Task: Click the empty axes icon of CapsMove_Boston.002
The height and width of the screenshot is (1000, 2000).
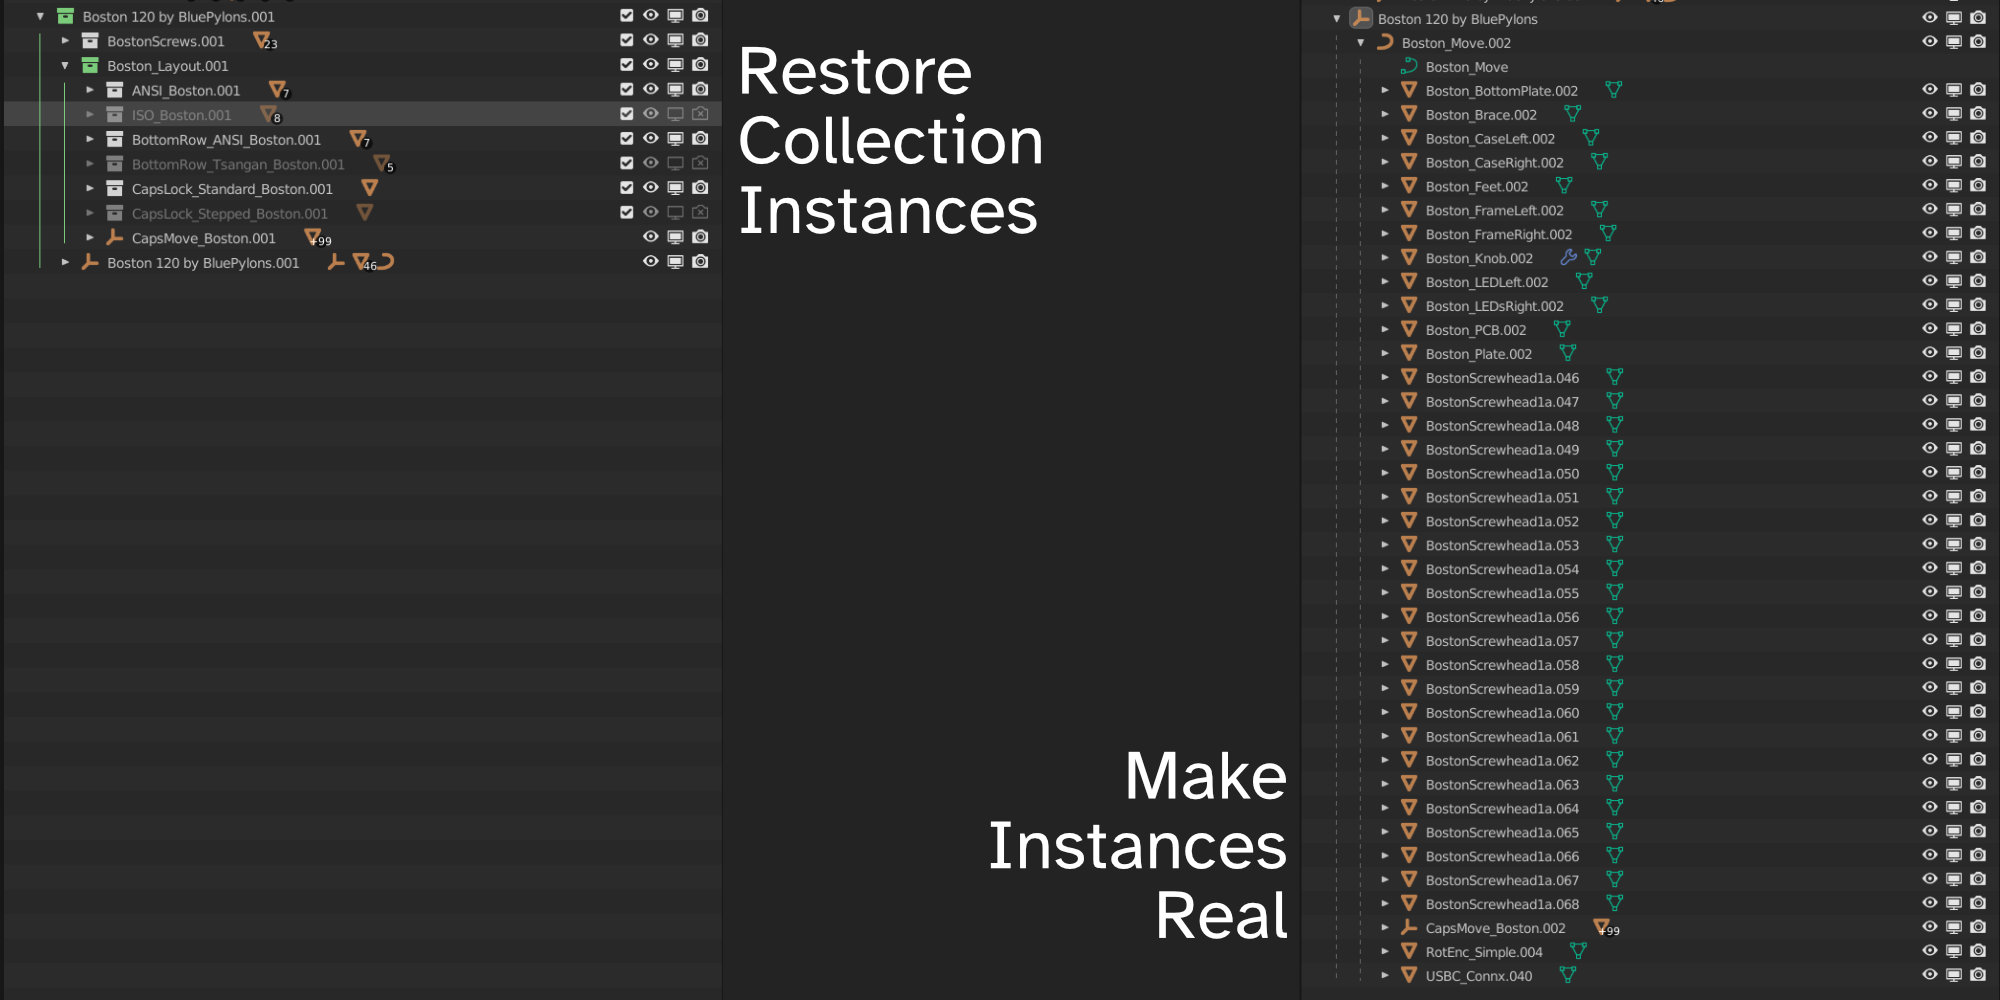Action: click(x=1410, y=928)
